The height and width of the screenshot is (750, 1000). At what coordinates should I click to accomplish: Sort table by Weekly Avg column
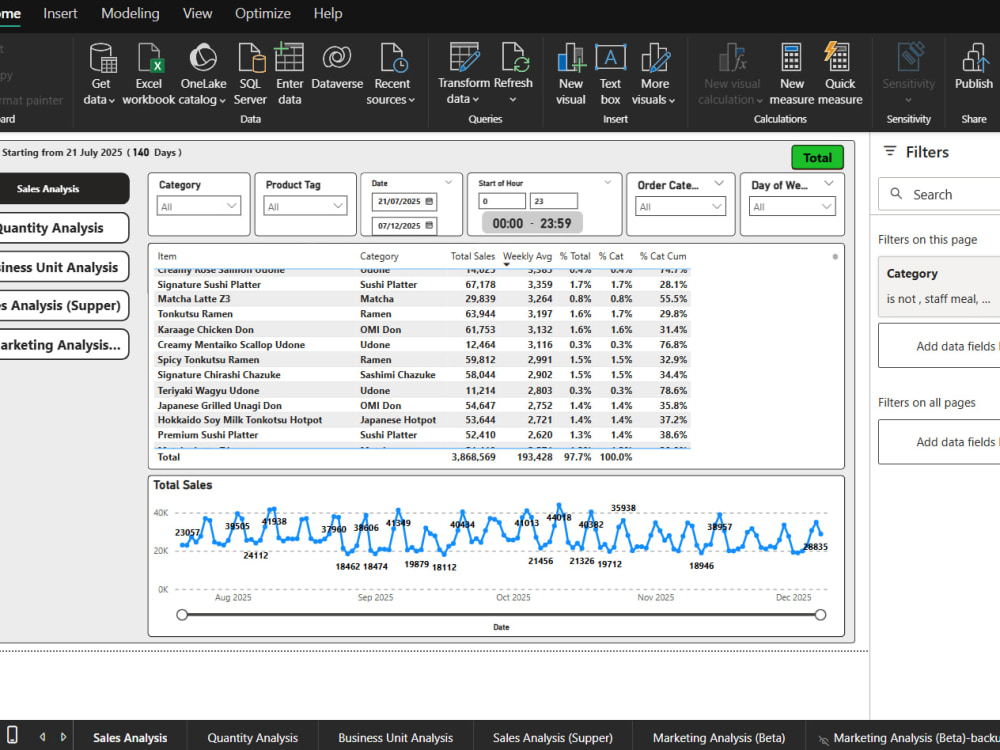527,256
